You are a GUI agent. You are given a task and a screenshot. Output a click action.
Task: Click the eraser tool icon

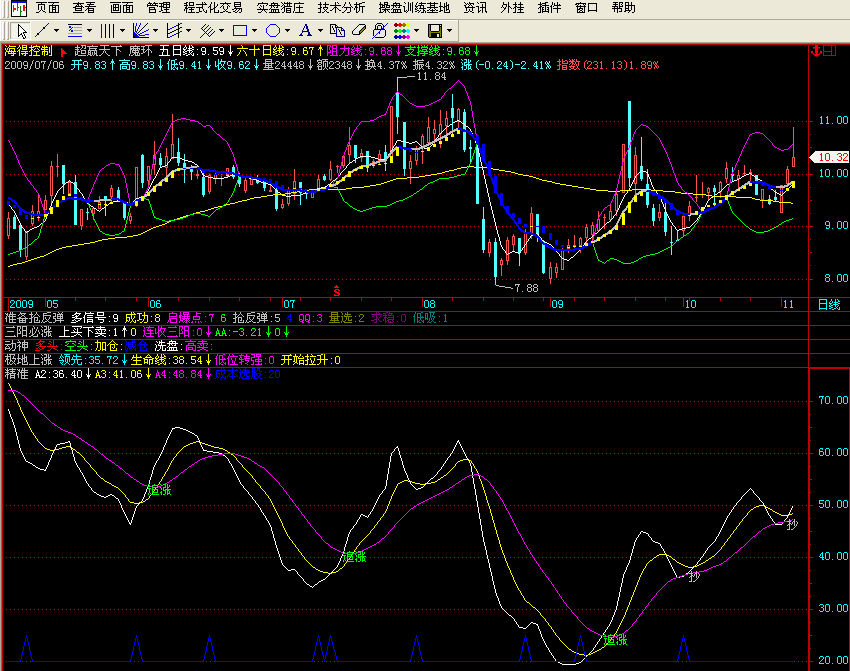[x=360, y=31]
